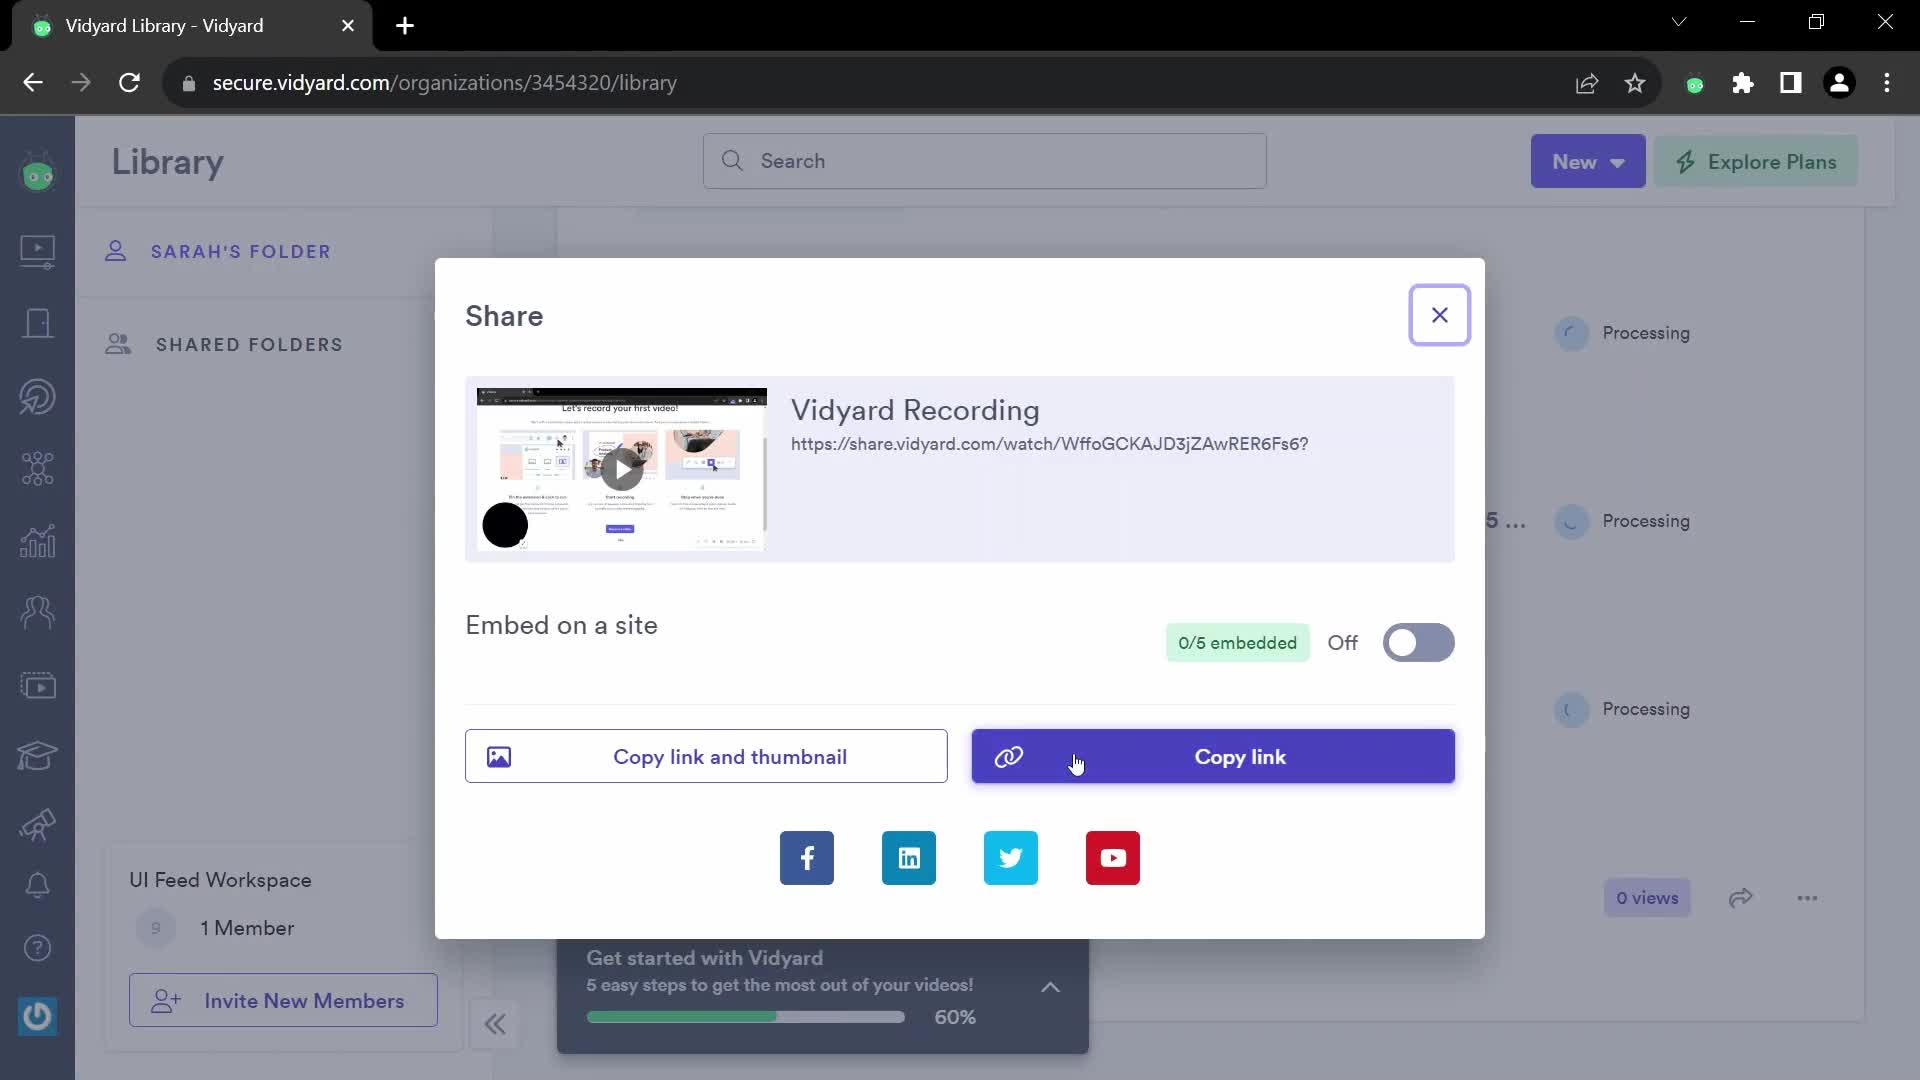Screen dimensions: 1920x1080
Task: Click Invite New Members button
Action: pos(283,1000)
